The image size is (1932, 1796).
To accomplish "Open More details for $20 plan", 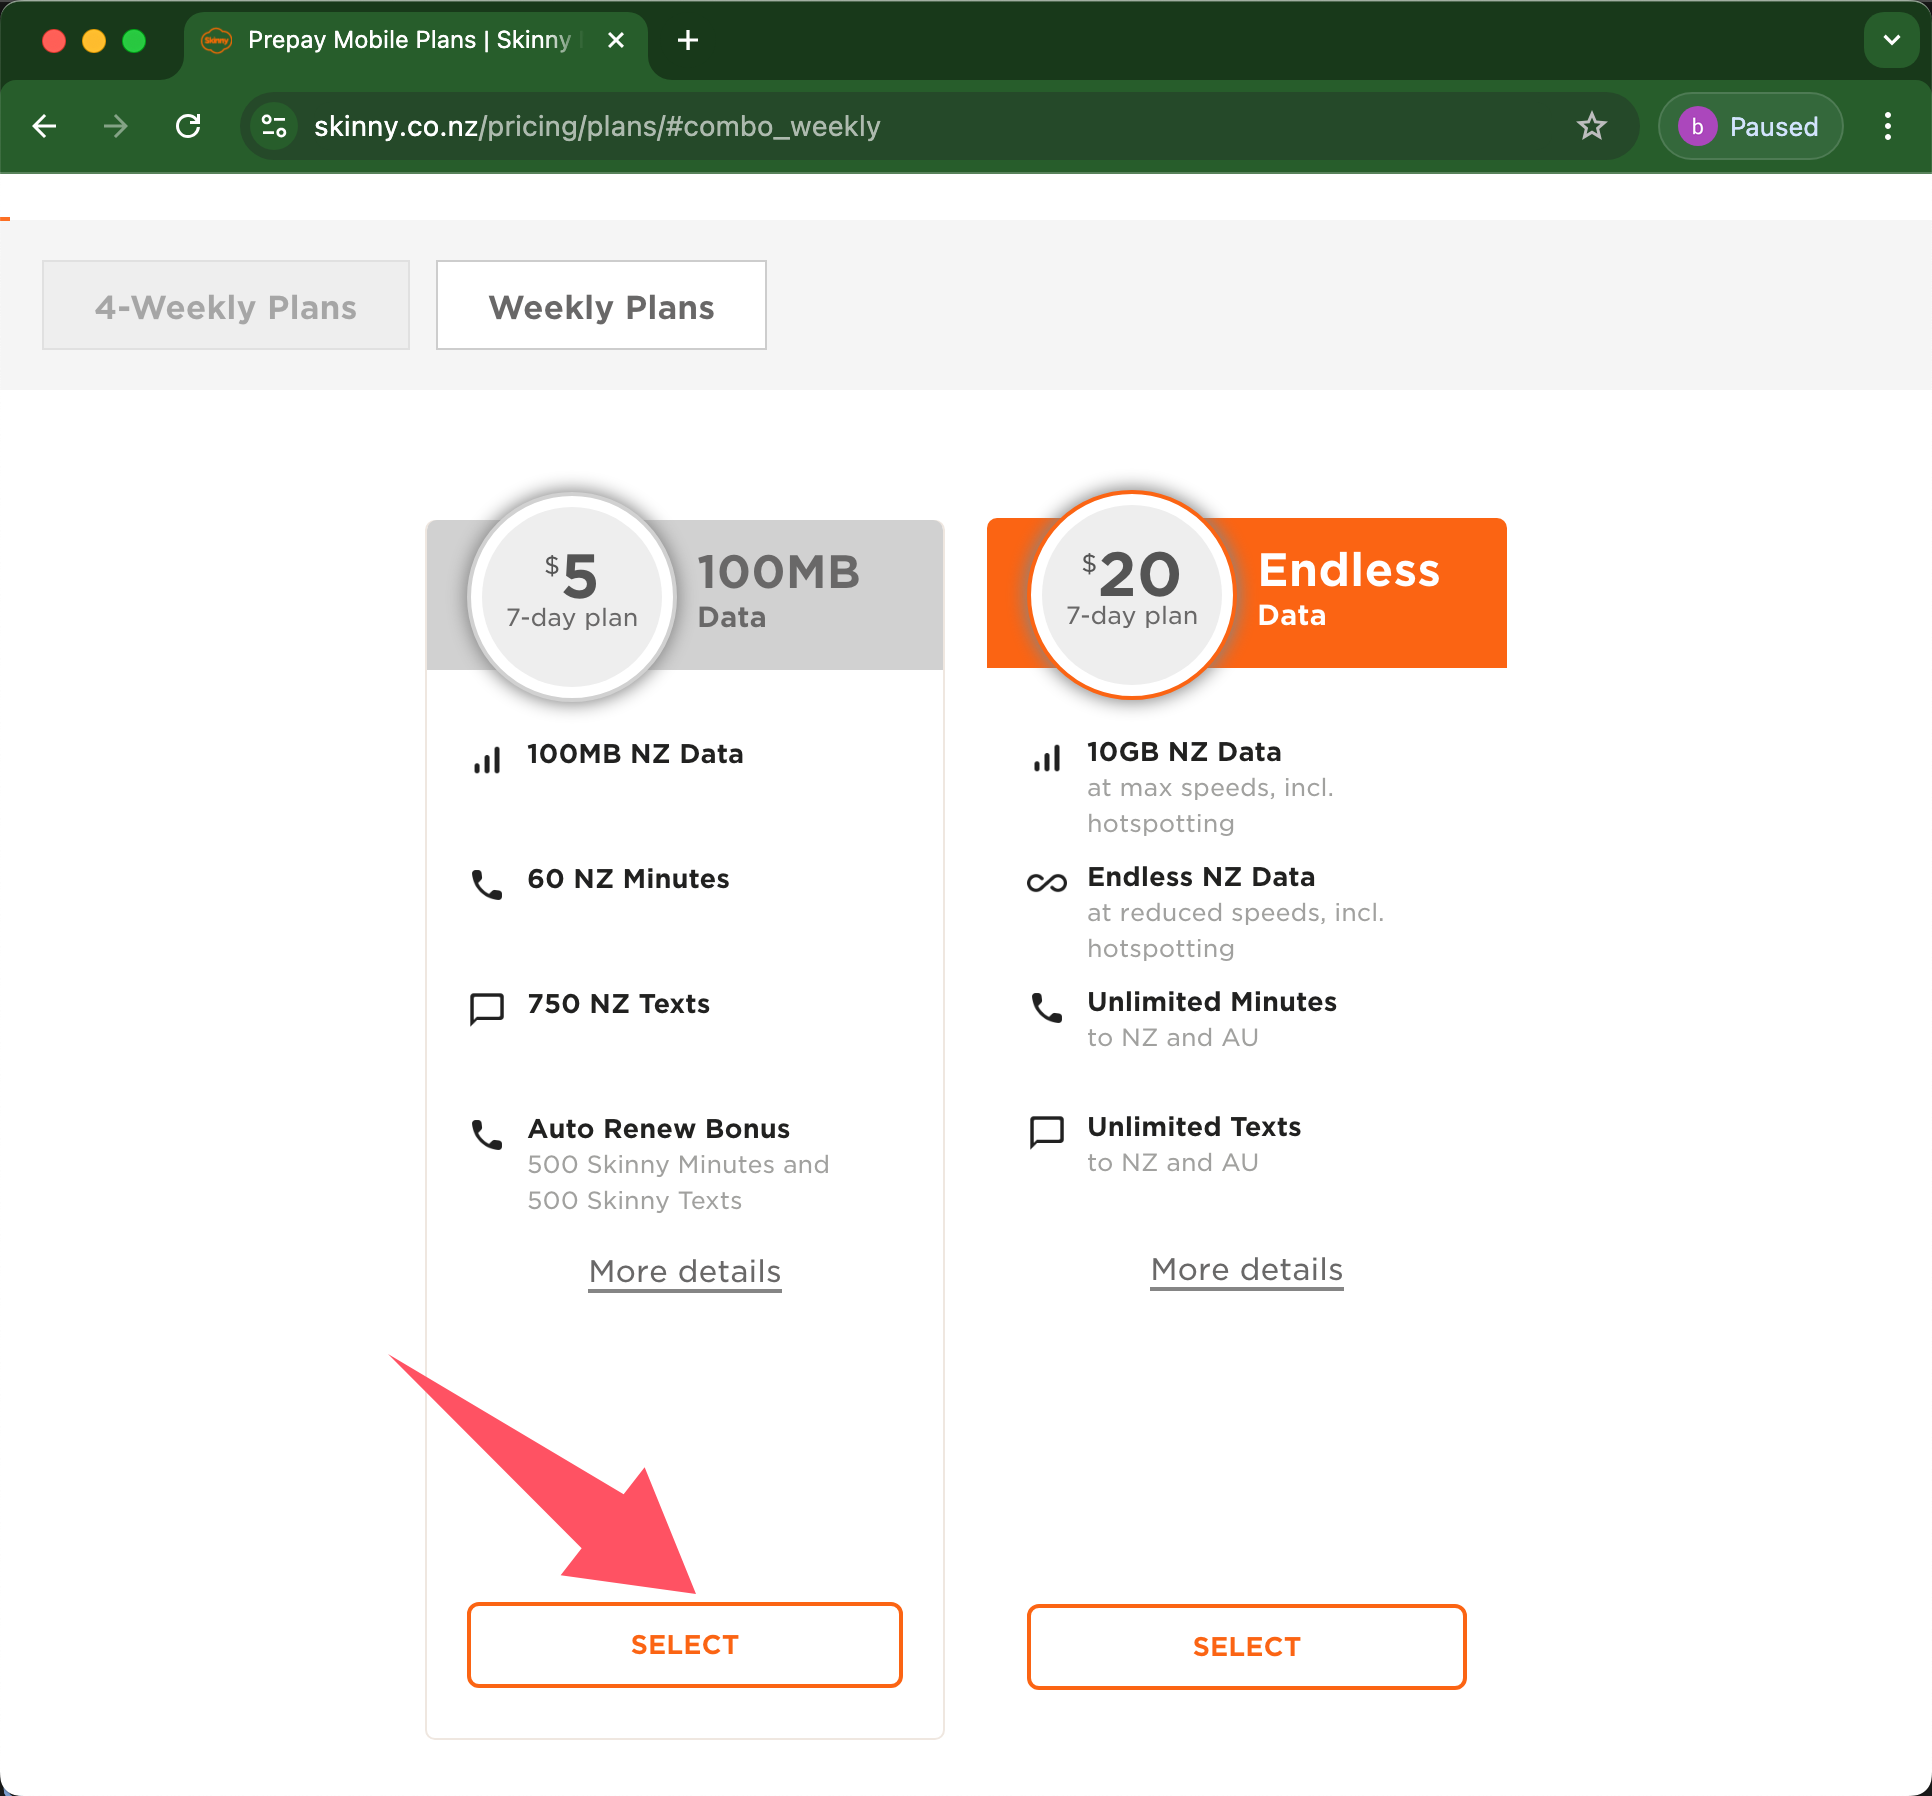I will click(1246, 1269).
